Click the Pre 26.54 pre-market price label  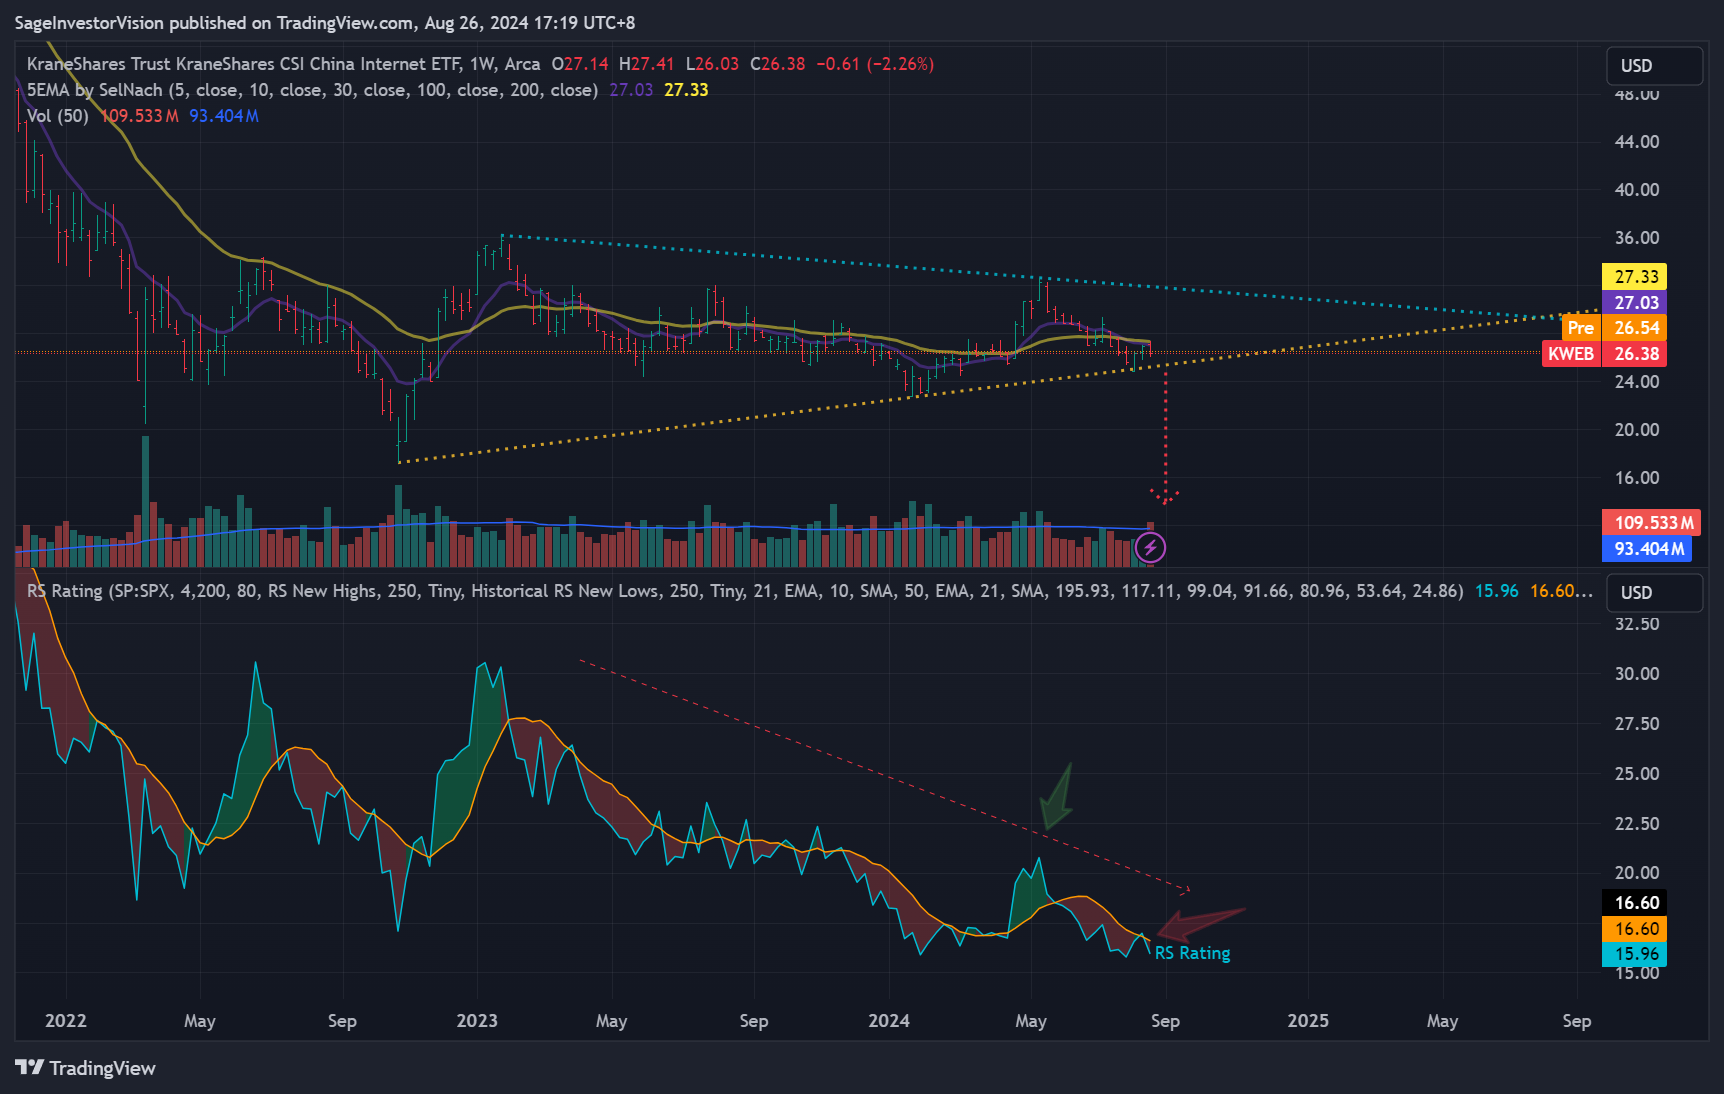click(1614, 328)
